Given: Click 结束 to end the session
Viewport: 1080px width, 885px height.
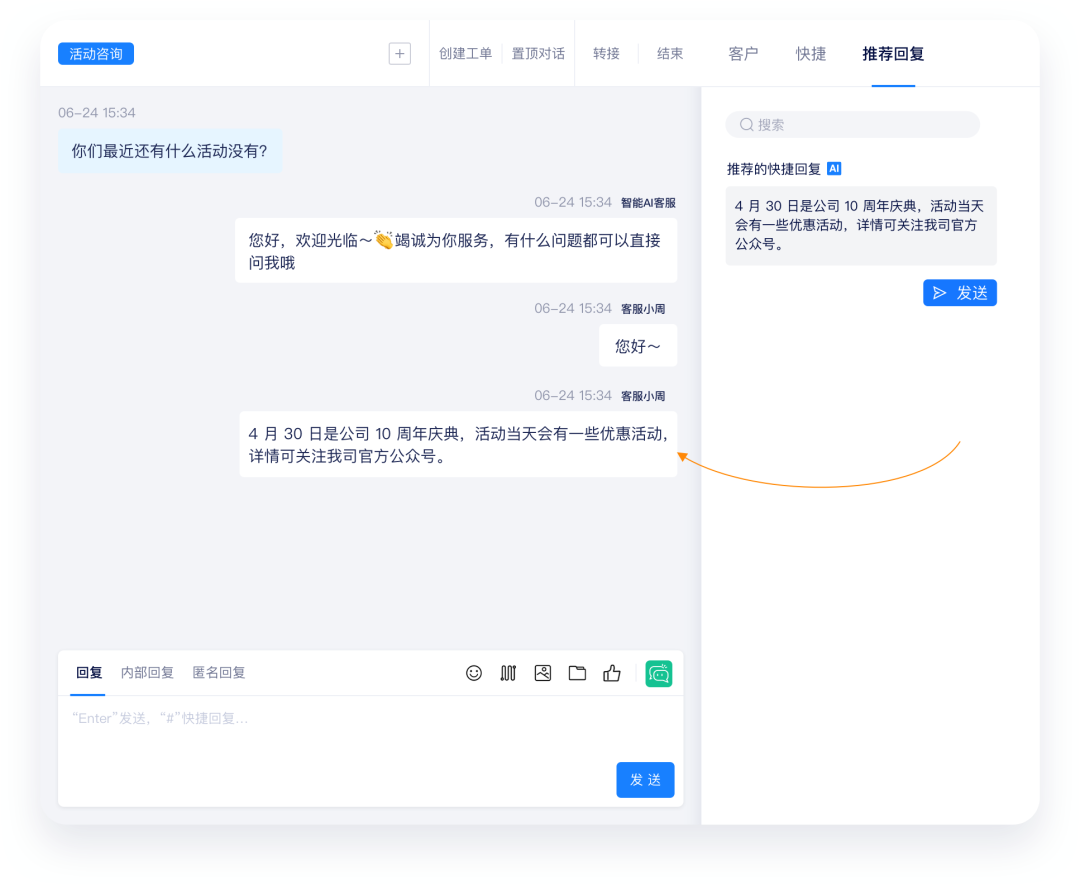Looking at the screenshot, I should pyautogui.click(x=671, y=54).
